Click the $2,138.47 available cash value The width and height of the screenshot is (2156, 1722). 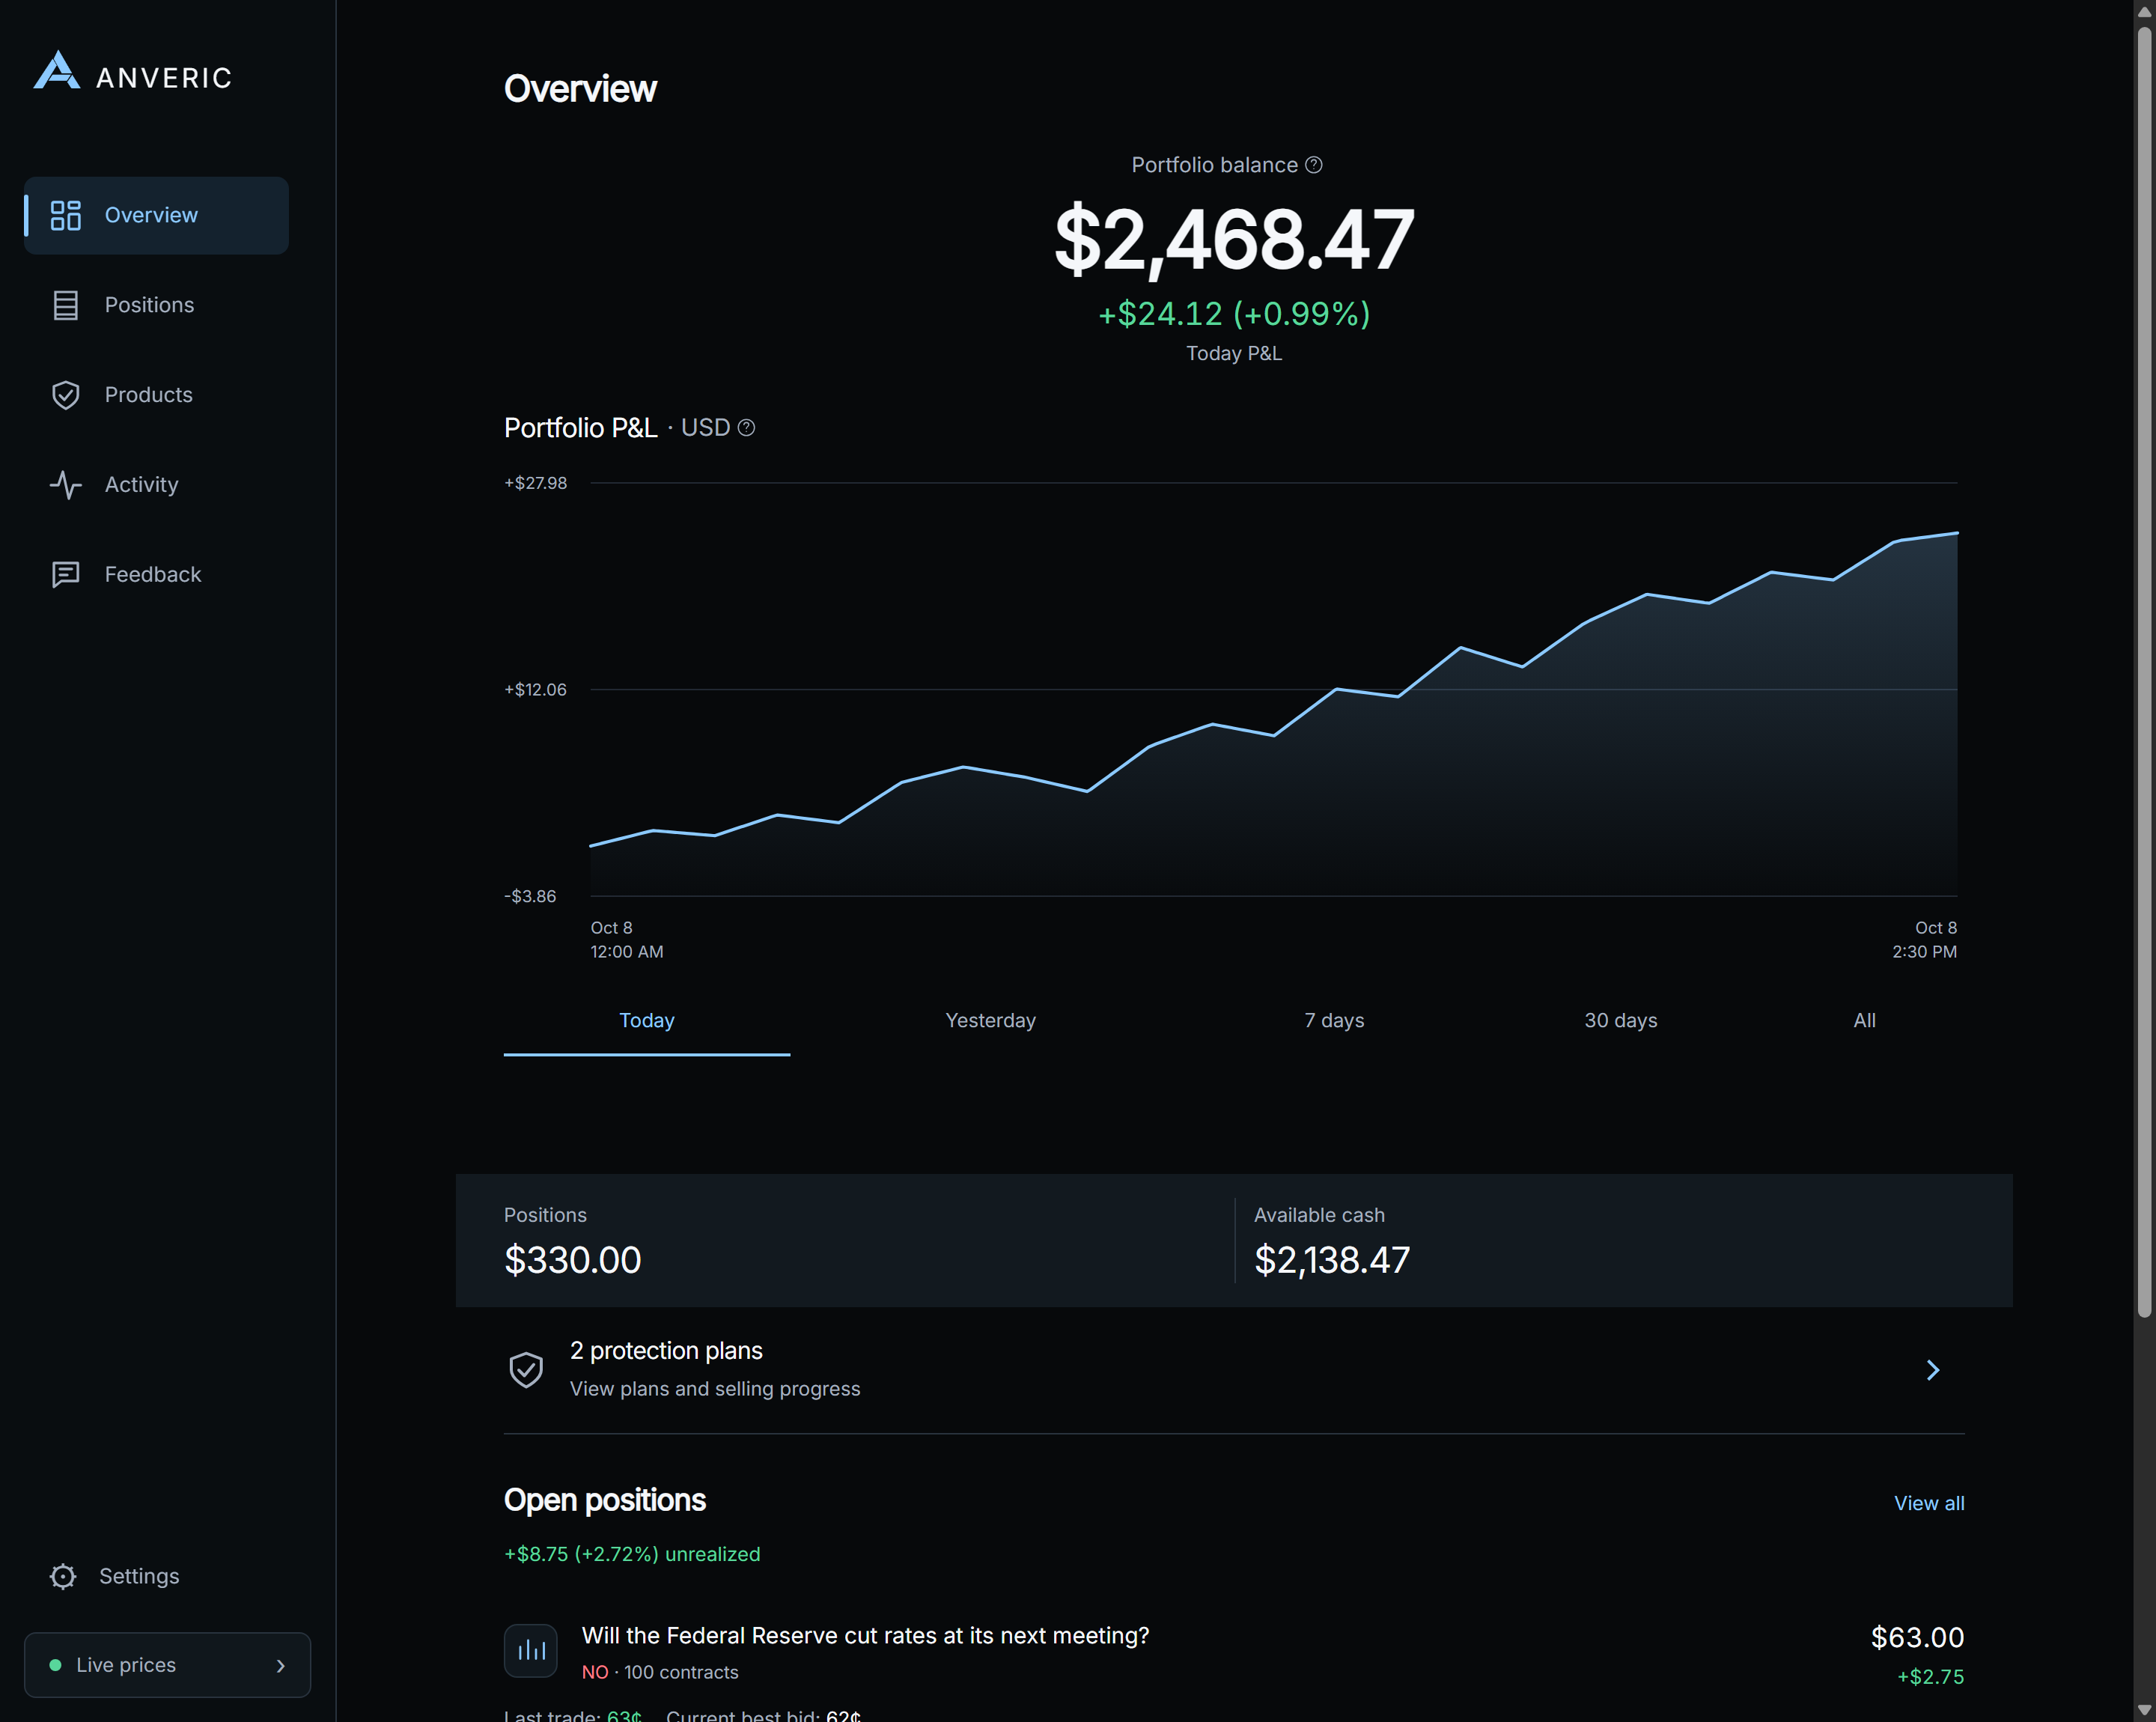[1332, 1260]
